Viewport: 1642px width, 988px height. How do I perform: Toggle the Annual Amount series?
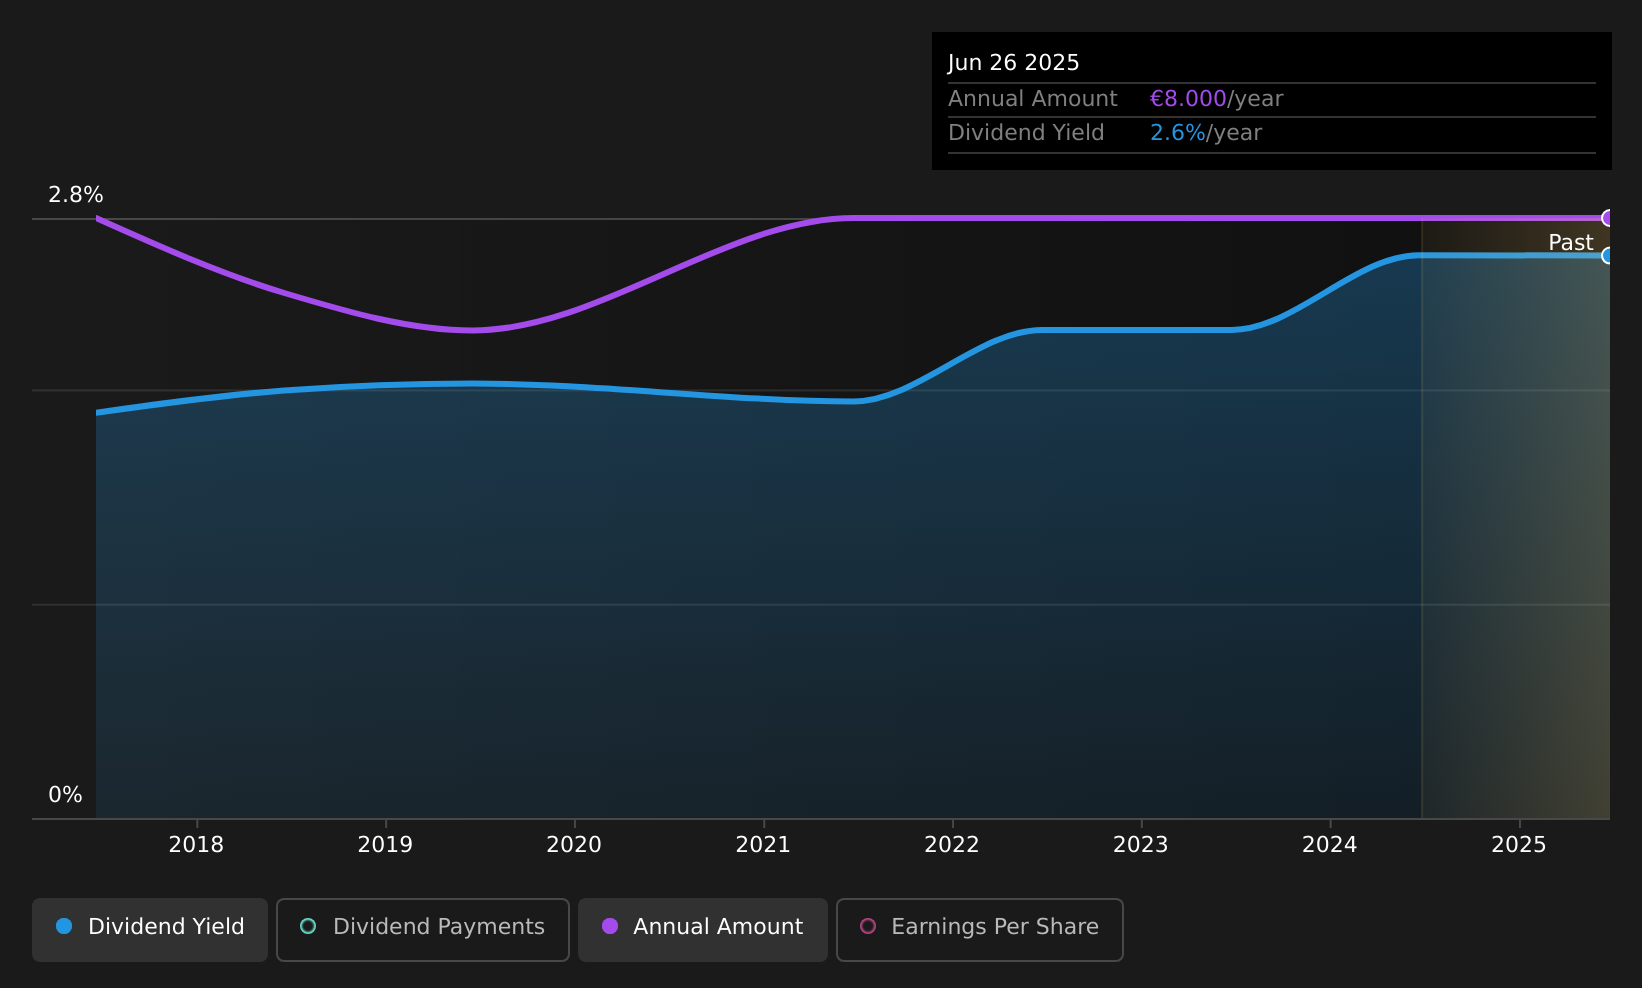[x=702, y=929]
